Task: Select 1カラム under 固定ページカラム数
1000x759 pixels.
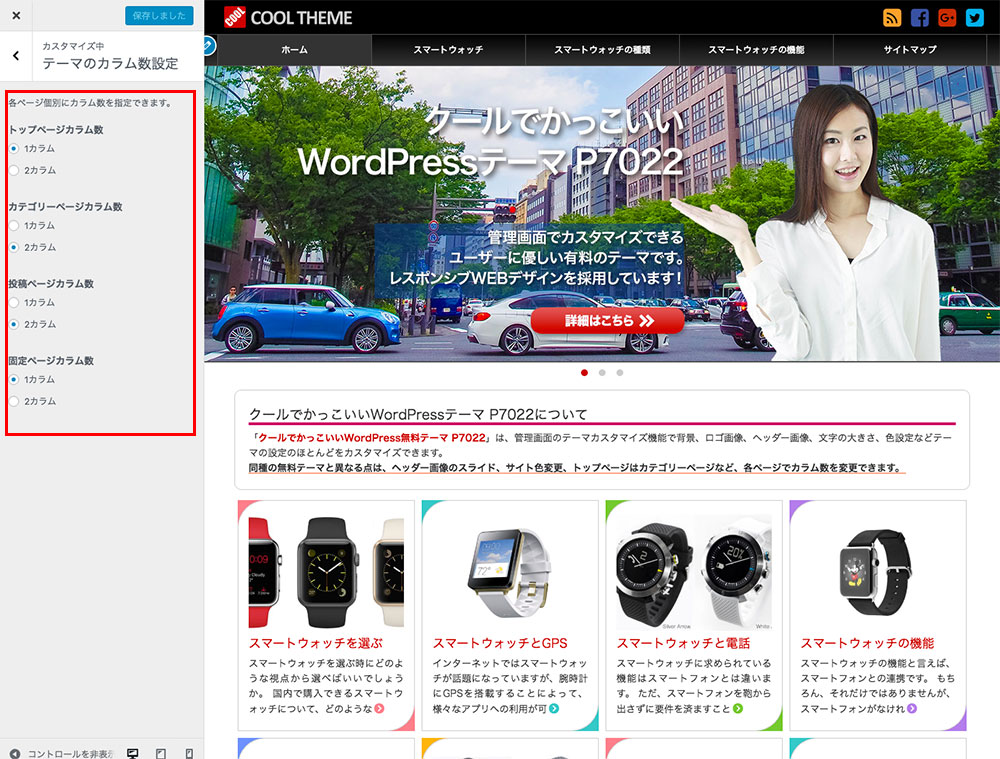Action: [14, 380]
